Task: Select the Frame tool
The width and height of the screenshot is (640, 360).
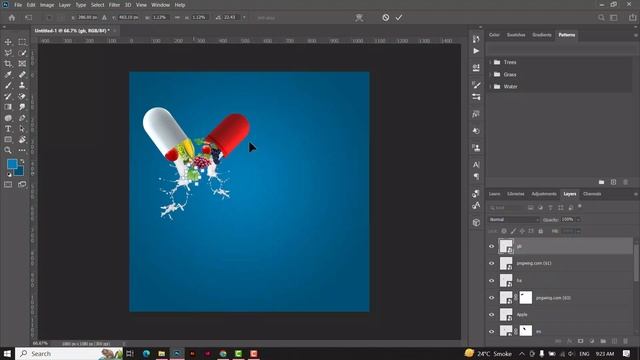Action: click(22, 64)
